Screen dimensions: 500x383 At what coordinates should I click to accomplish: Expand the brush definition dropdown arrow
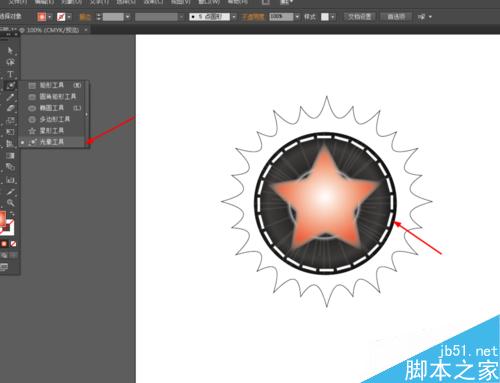pos(234,17)
